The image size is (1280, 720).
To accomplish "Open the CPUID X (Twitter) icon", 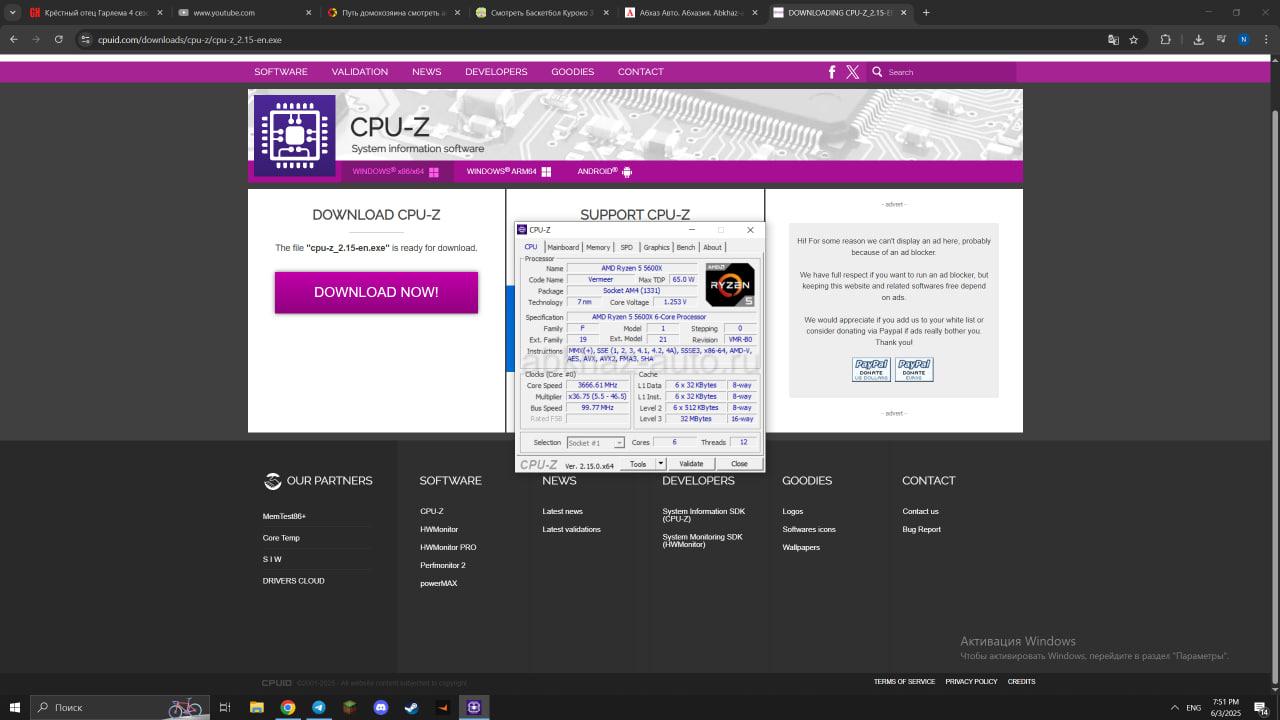I will [x=852, y=72].
